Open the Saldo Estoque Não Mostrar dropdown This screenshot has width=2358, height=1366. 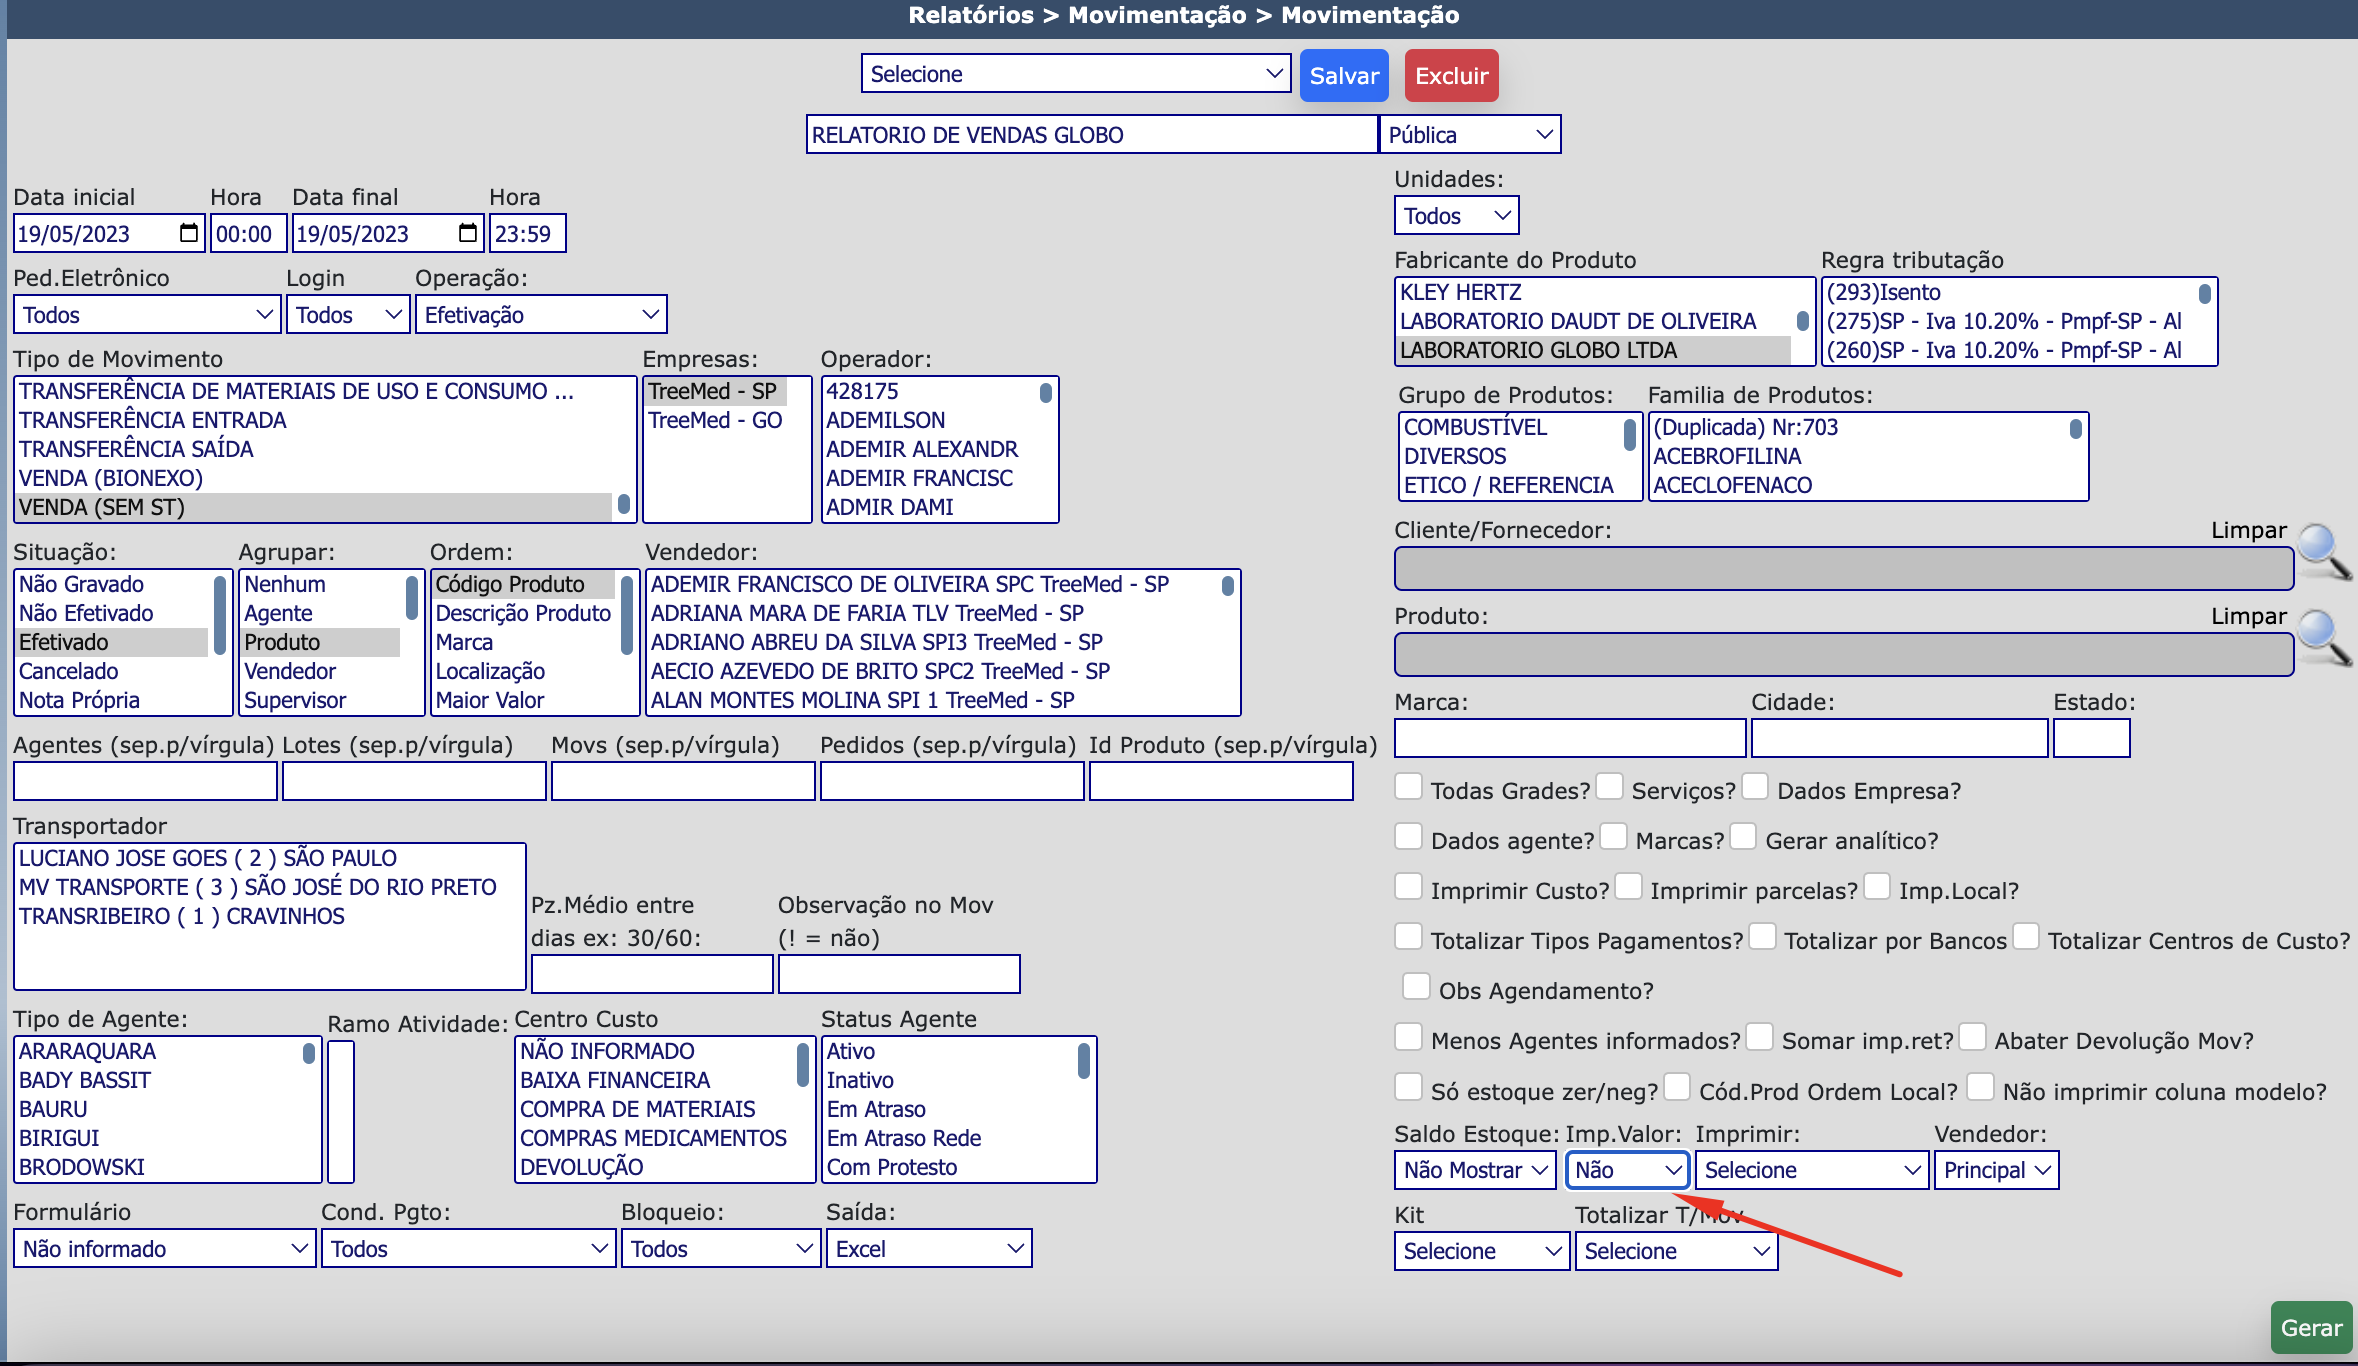tap(1474, 1170)
